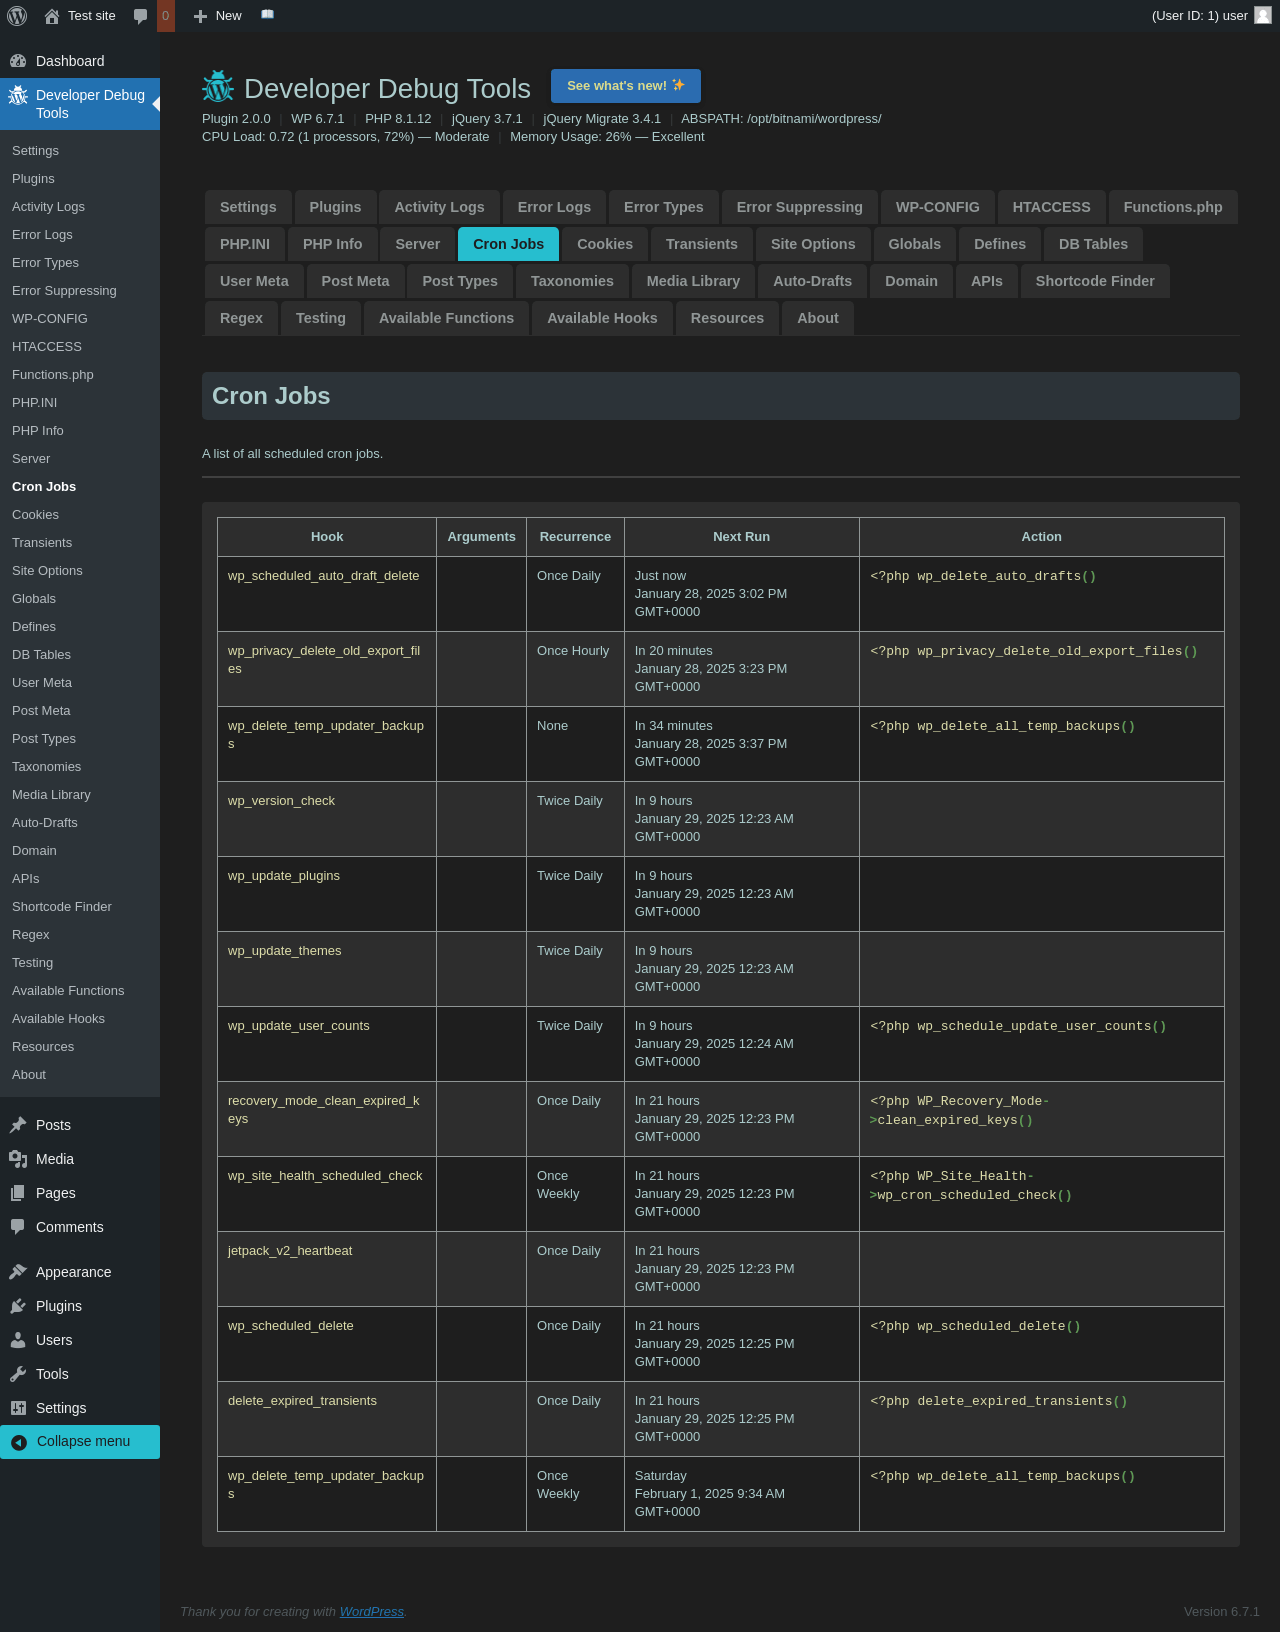Click the WordPress logo in admin bar

tap(17, 16)
